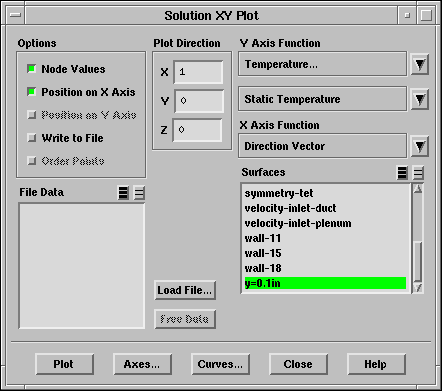Open the Direction Vector X axis dropdown
The image size is (442, 391).
pyautogui.click(x=419, y=146)
